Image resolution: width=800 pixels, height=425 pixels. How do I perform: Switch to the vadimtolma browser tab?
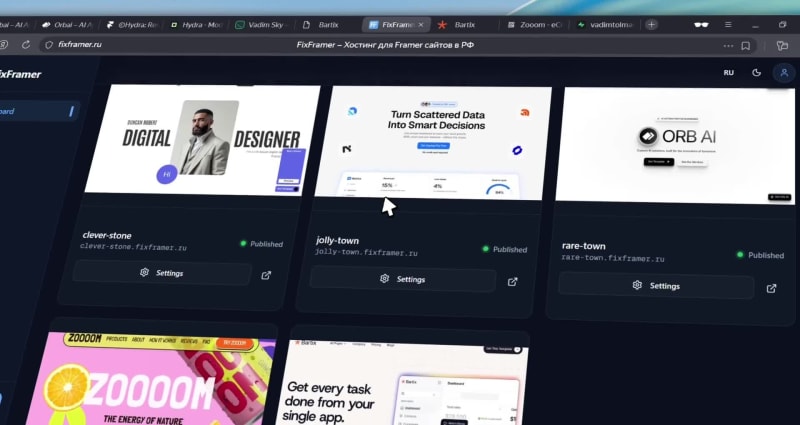(x=606, y=24)
